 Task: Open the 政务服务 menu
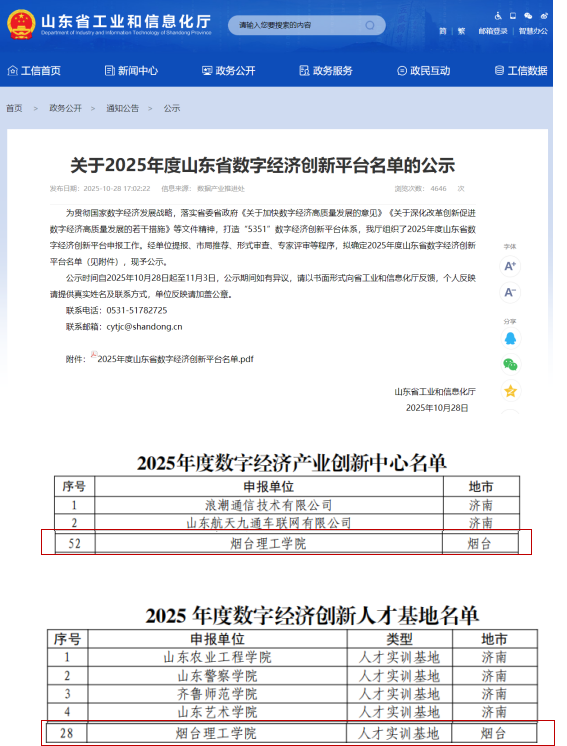tap(326, 71)
